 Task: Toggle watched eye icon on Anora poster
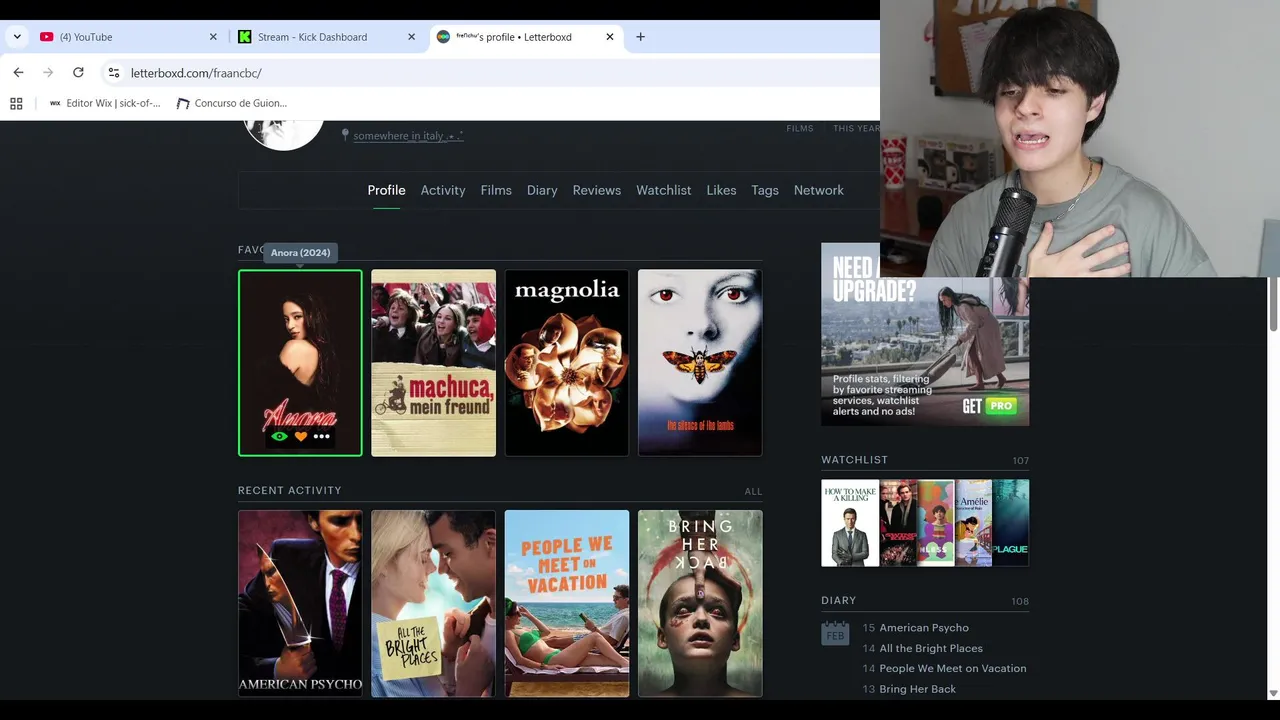(x=279, y=436)
